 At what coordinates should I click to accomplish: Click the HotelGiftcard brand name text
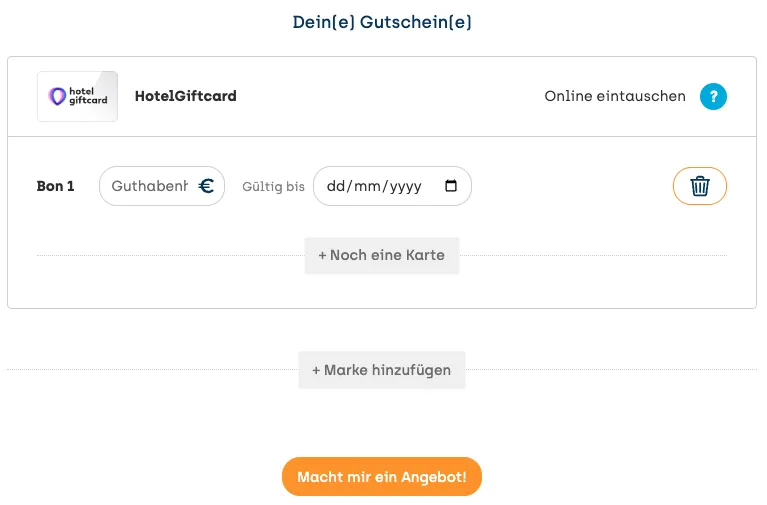[185, 96]
